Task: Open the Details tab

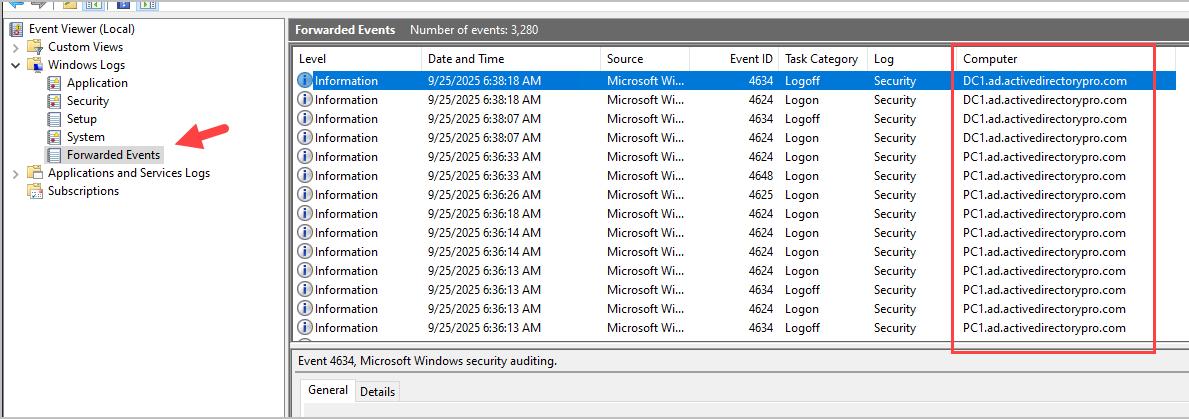Action: point(377,392)
